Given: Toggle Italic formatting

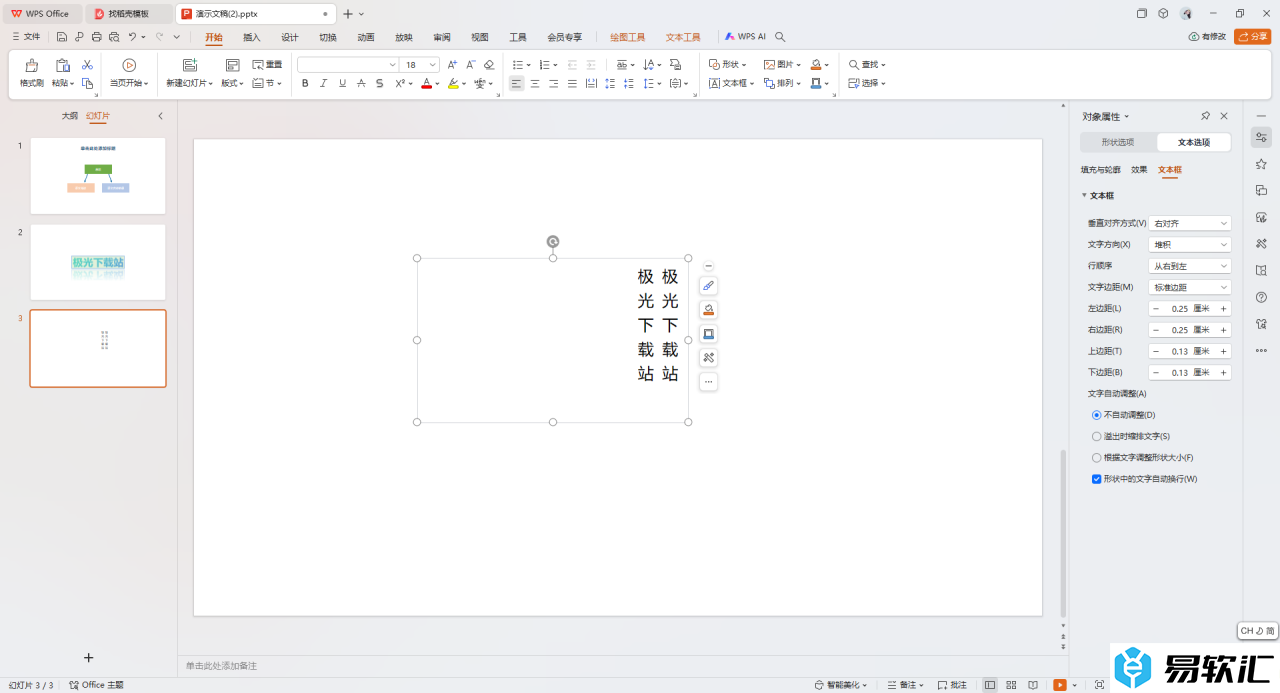Looking at the screenshot, I should tap(323, 84).
